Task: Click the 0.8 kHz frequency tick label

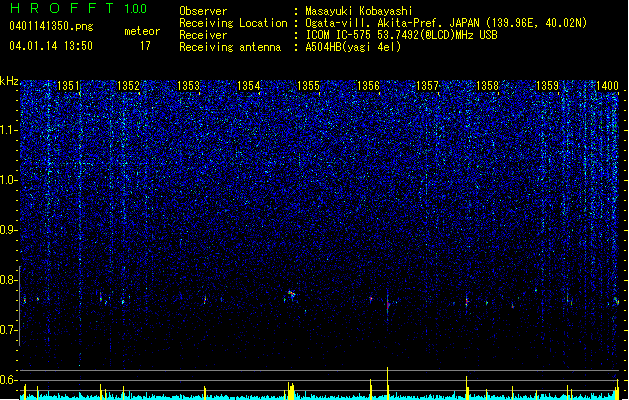Action: coord(9,280)
